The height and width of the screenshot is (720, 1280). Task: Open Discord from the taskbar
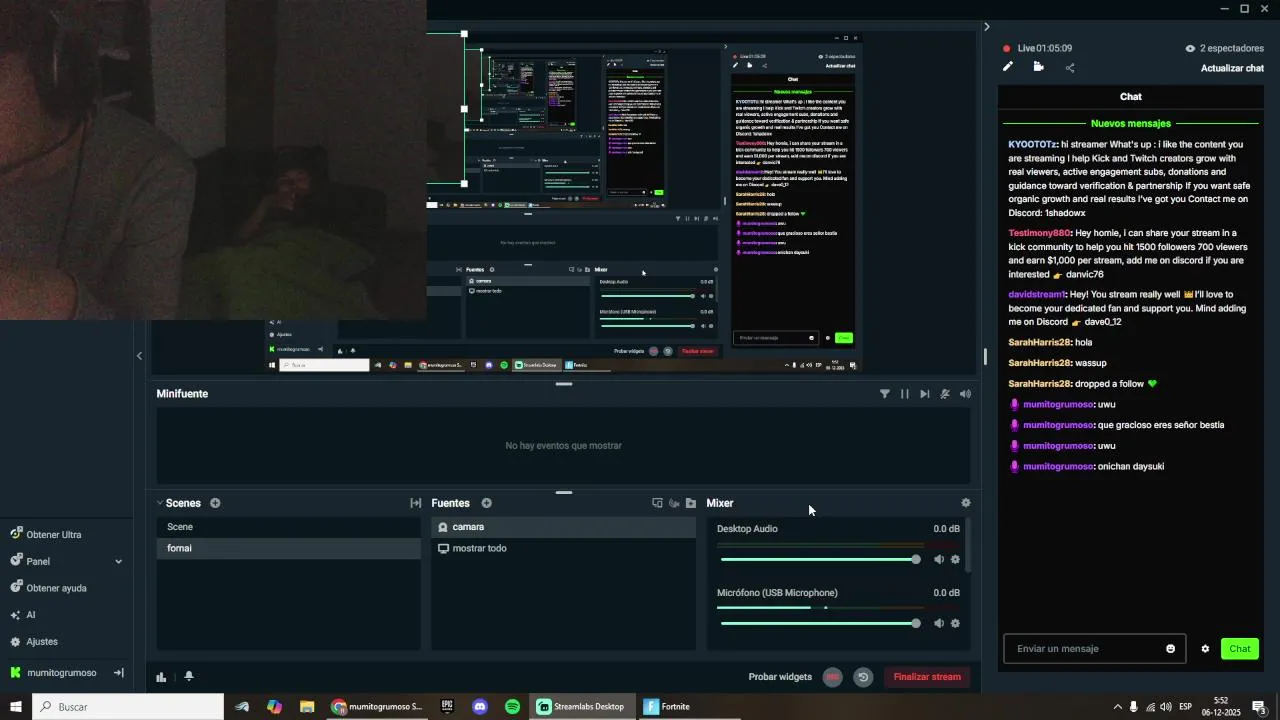pyautogui.click(x=480, y=707)
